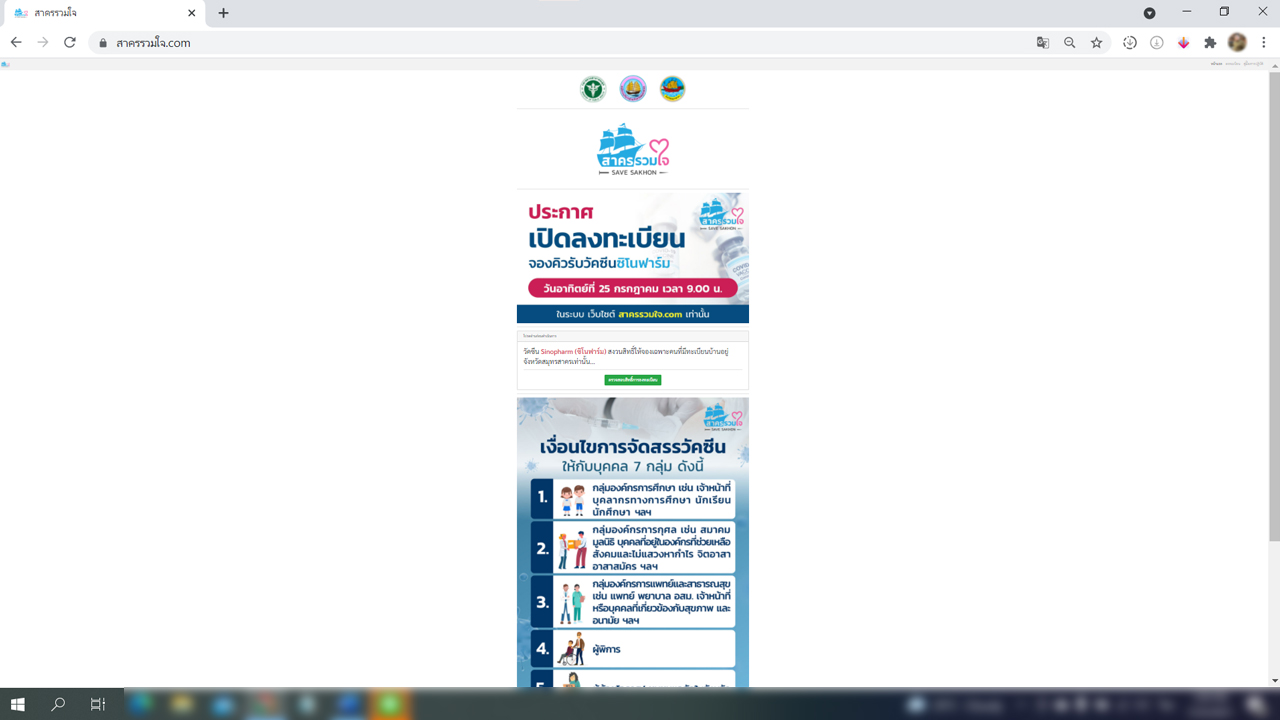The image size is (1280, 720).
Task: Open the tab search dropdown arrow
Action: click(x=1149, y=13)
